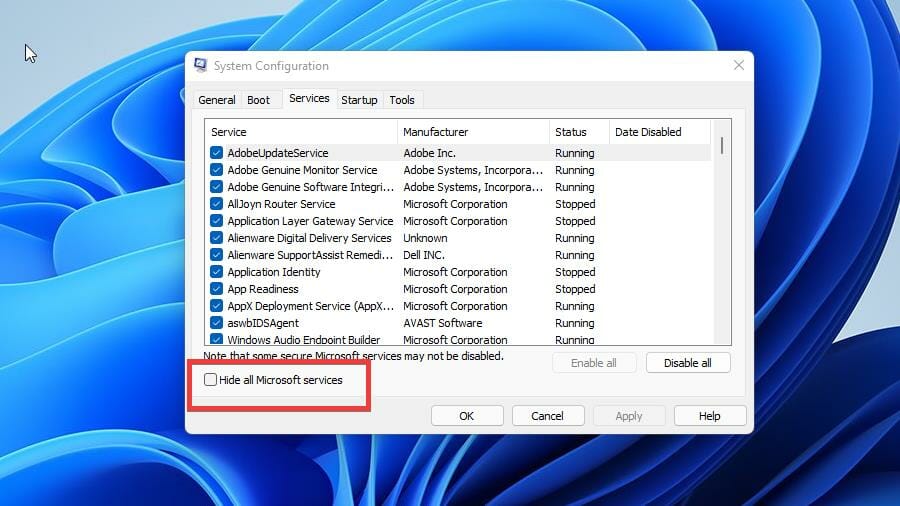Toggle Alienware Digital Delivery Services checkbox
The width and height of the screenshot is (900, 506).
pyautogui.click(x=216, y=238)
